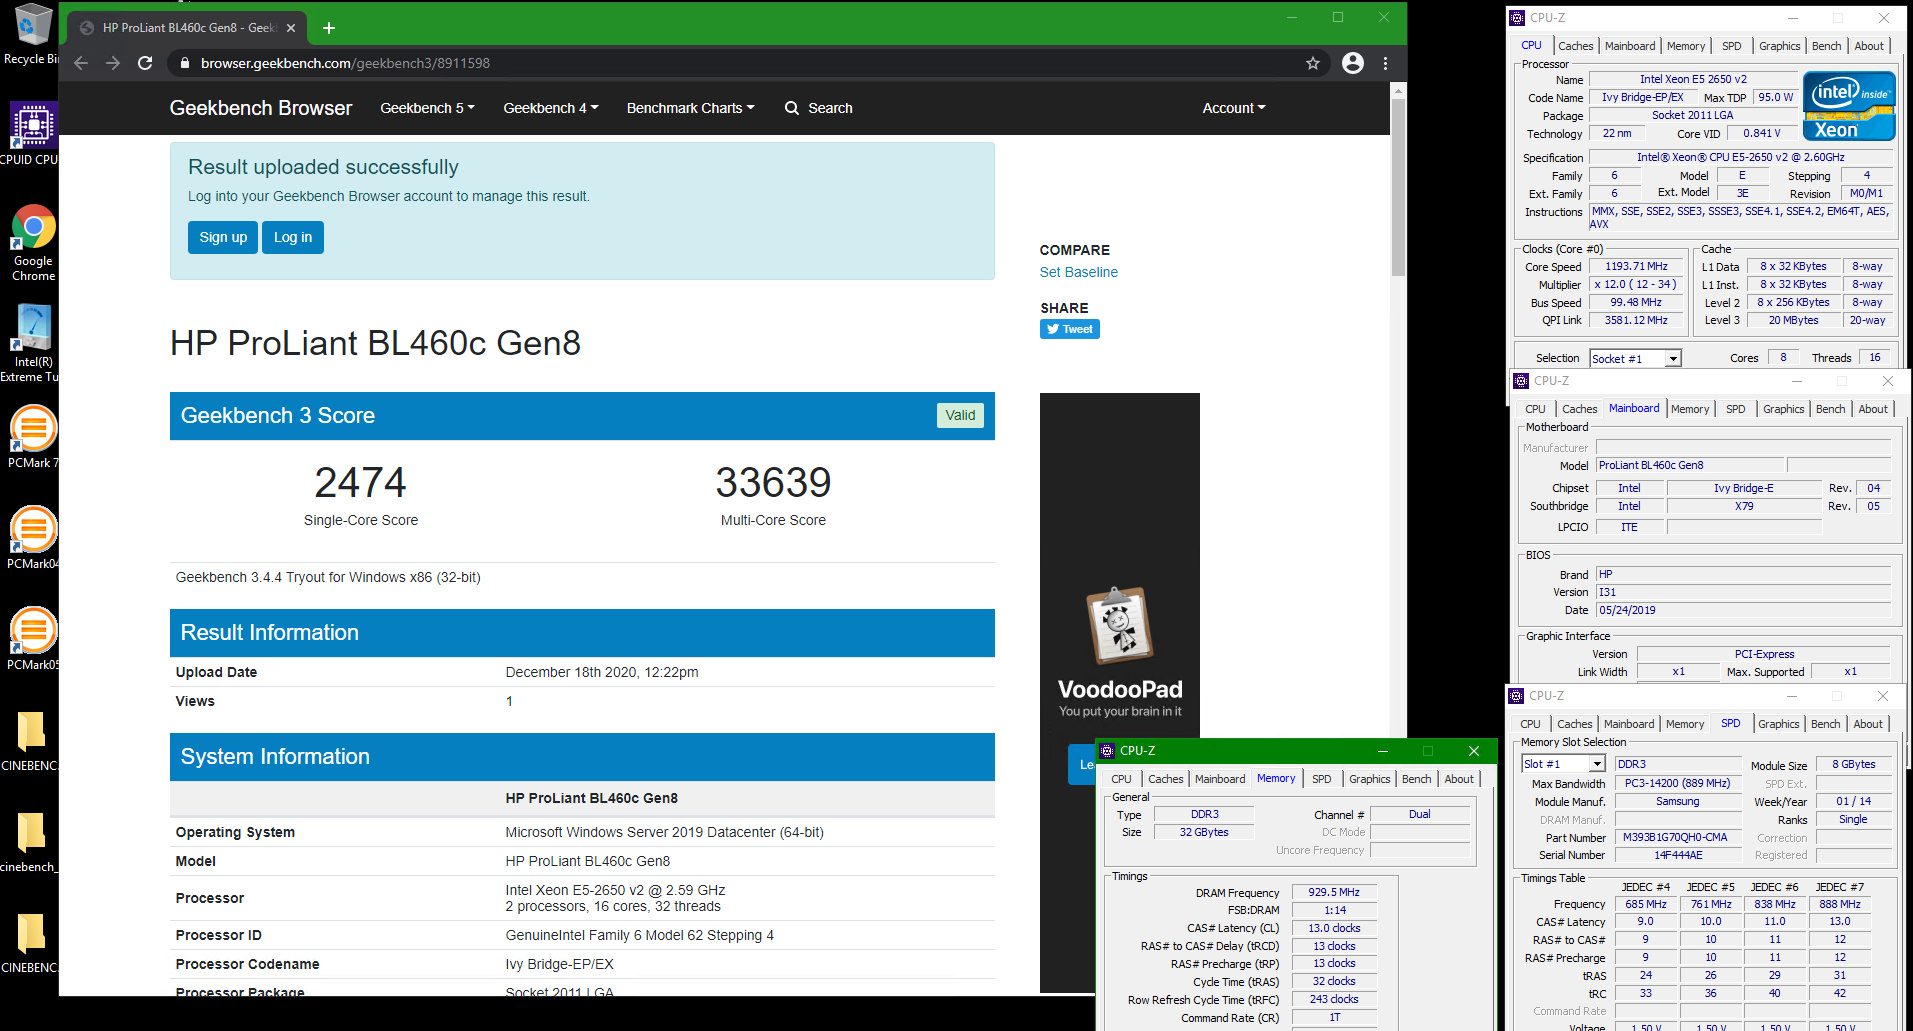Open Geekbench 4 dropdown menu
The height and width of the screenshot is (1031, 1913).
pyautogui.click(x=551, y=108)
